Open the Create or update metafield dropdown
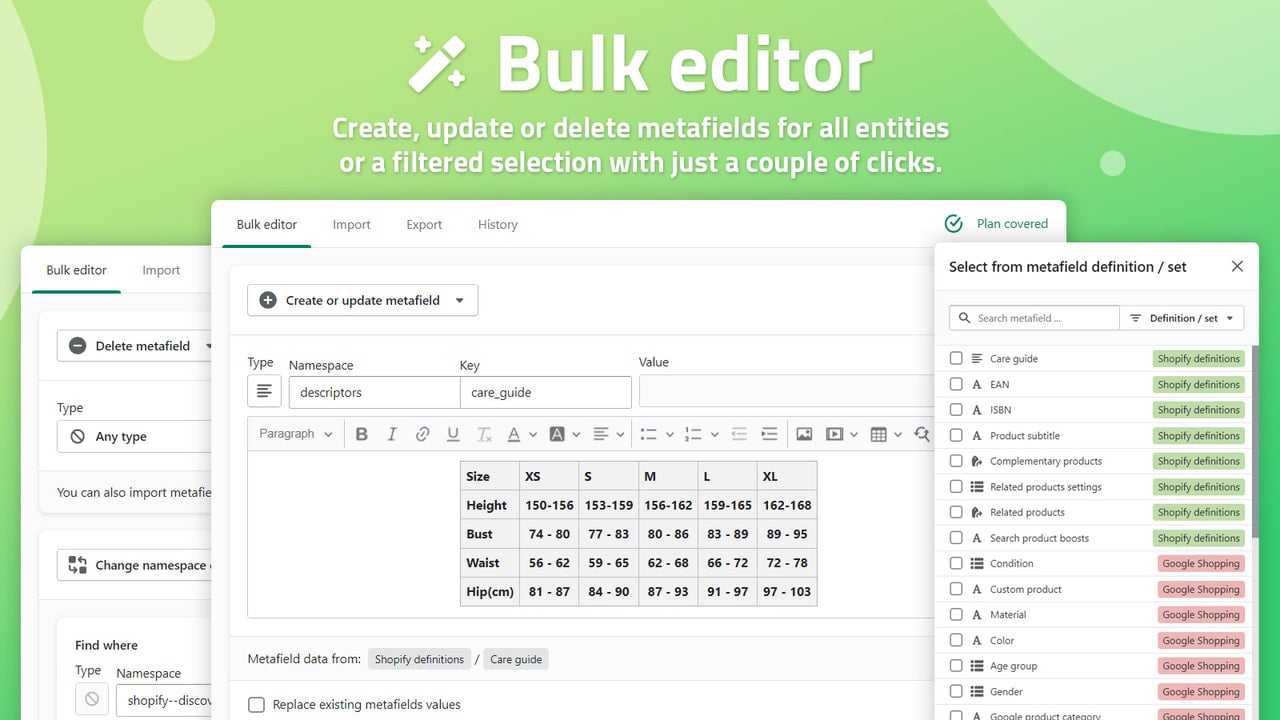Image resolution: width=1280 pixels, height=720 pixels. [x=362, y=300]
